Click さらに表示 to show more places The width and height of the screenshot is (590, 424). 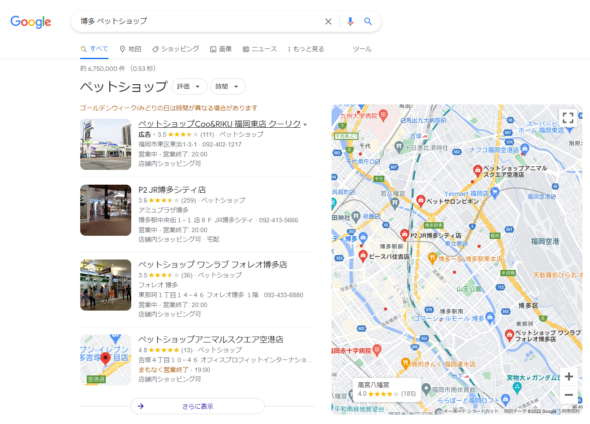pos(198,406)
